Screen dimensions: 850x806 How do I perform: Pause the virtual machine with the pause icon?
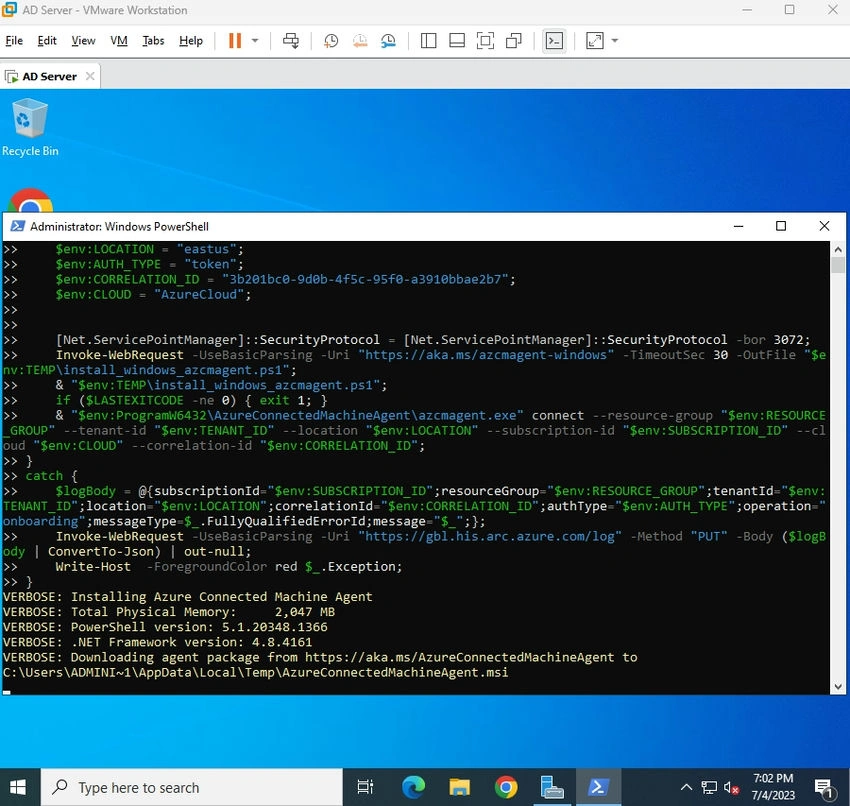(x=235, y=41)
